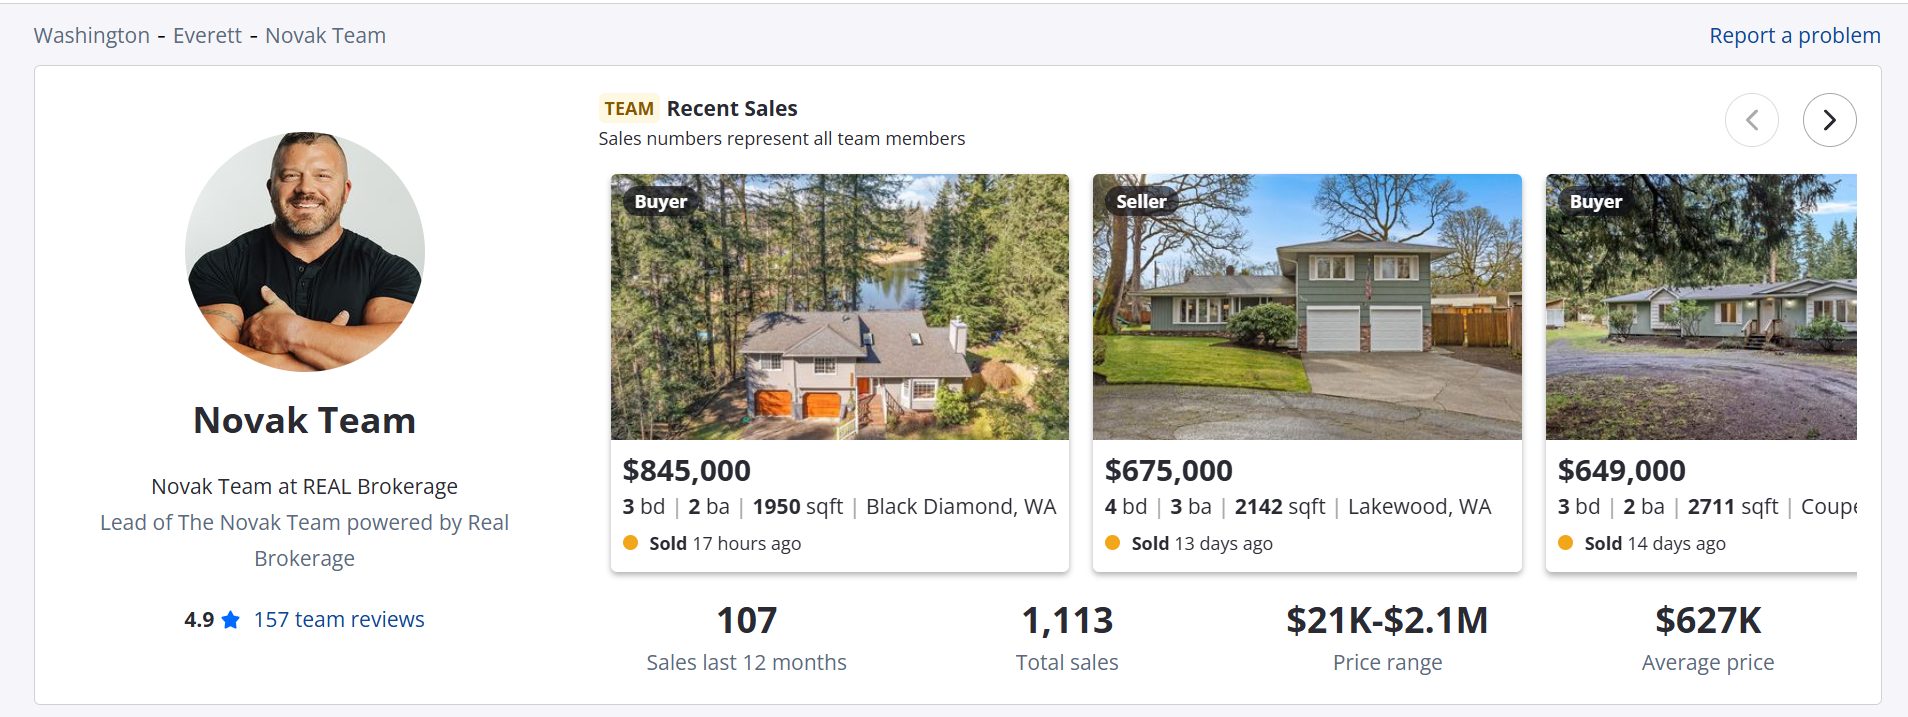
Task: Click Report a problem link
Action: coord(1794,36)
